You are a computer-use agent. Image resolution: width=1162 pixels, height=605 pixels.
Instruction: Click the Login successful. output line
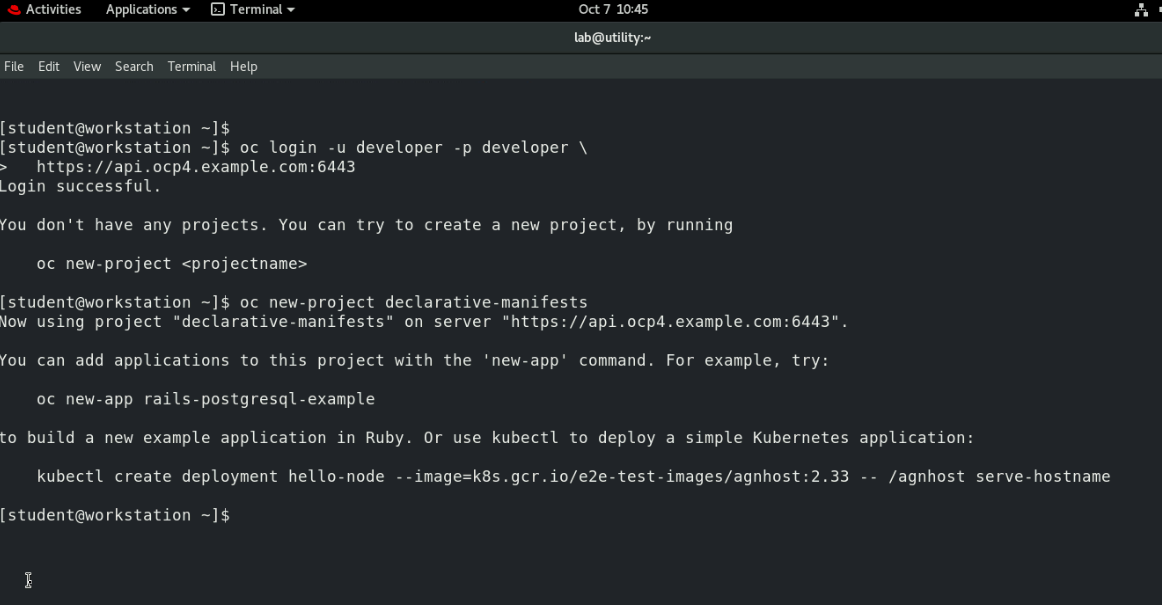click(x=78, y=186)
